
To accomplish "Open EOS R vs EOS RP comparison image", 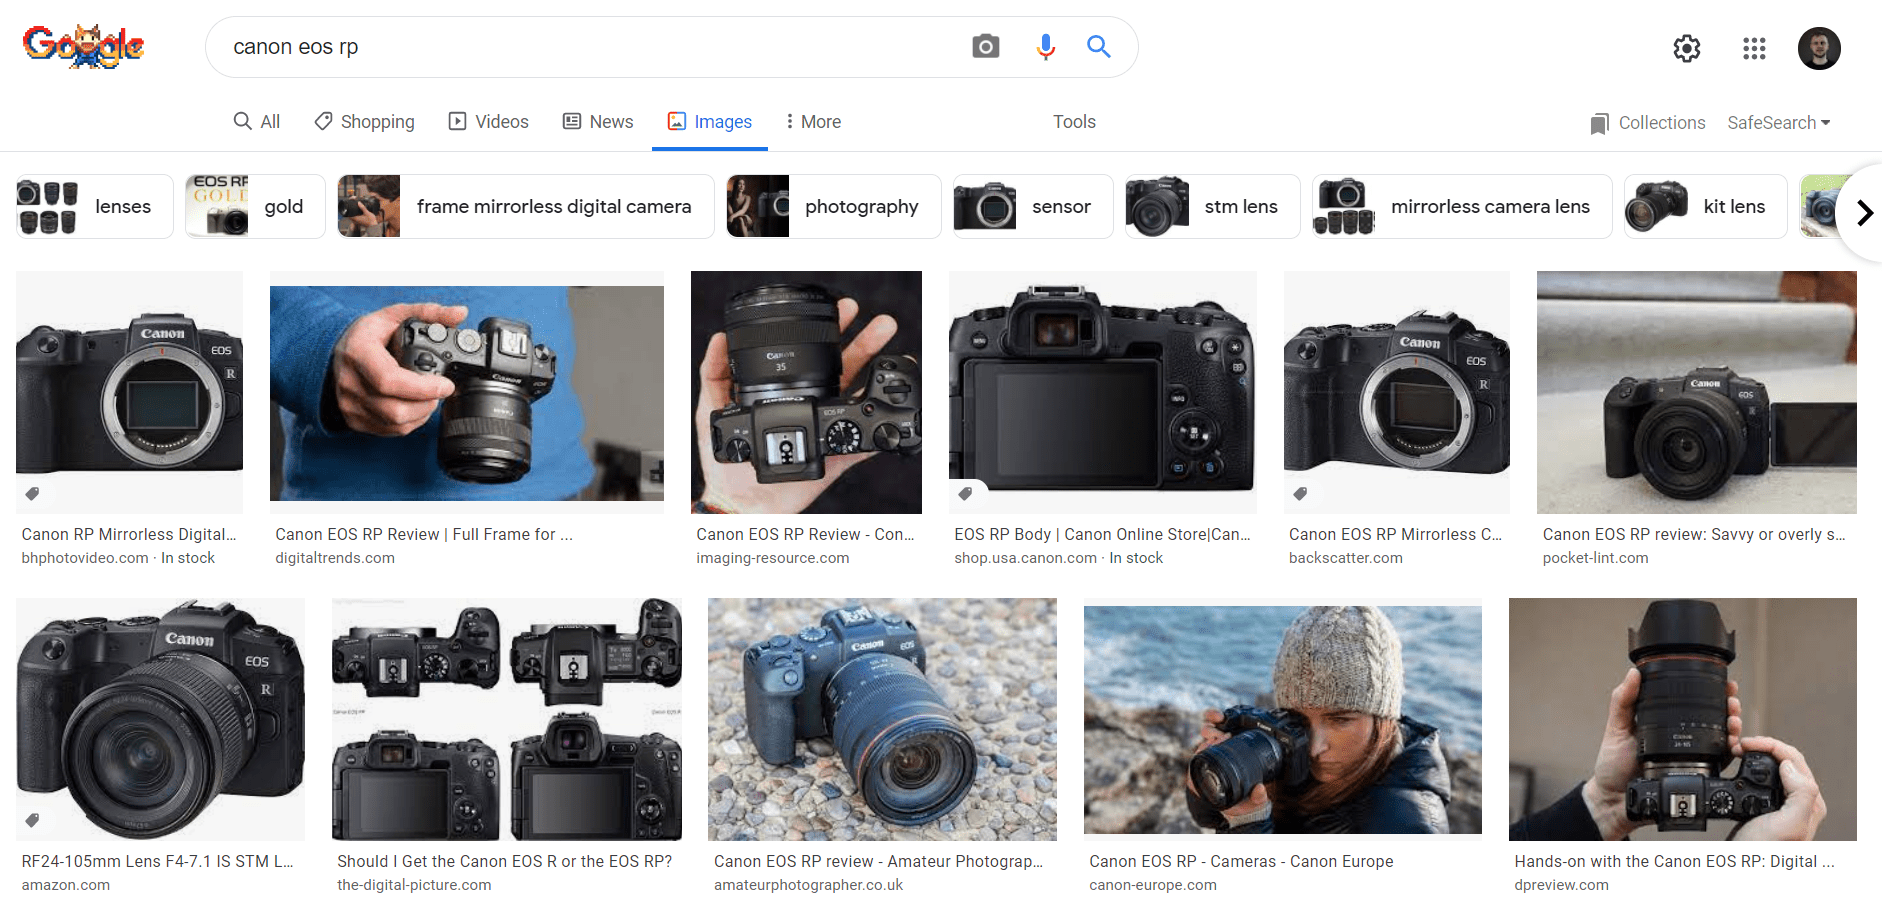I will 507,719.
